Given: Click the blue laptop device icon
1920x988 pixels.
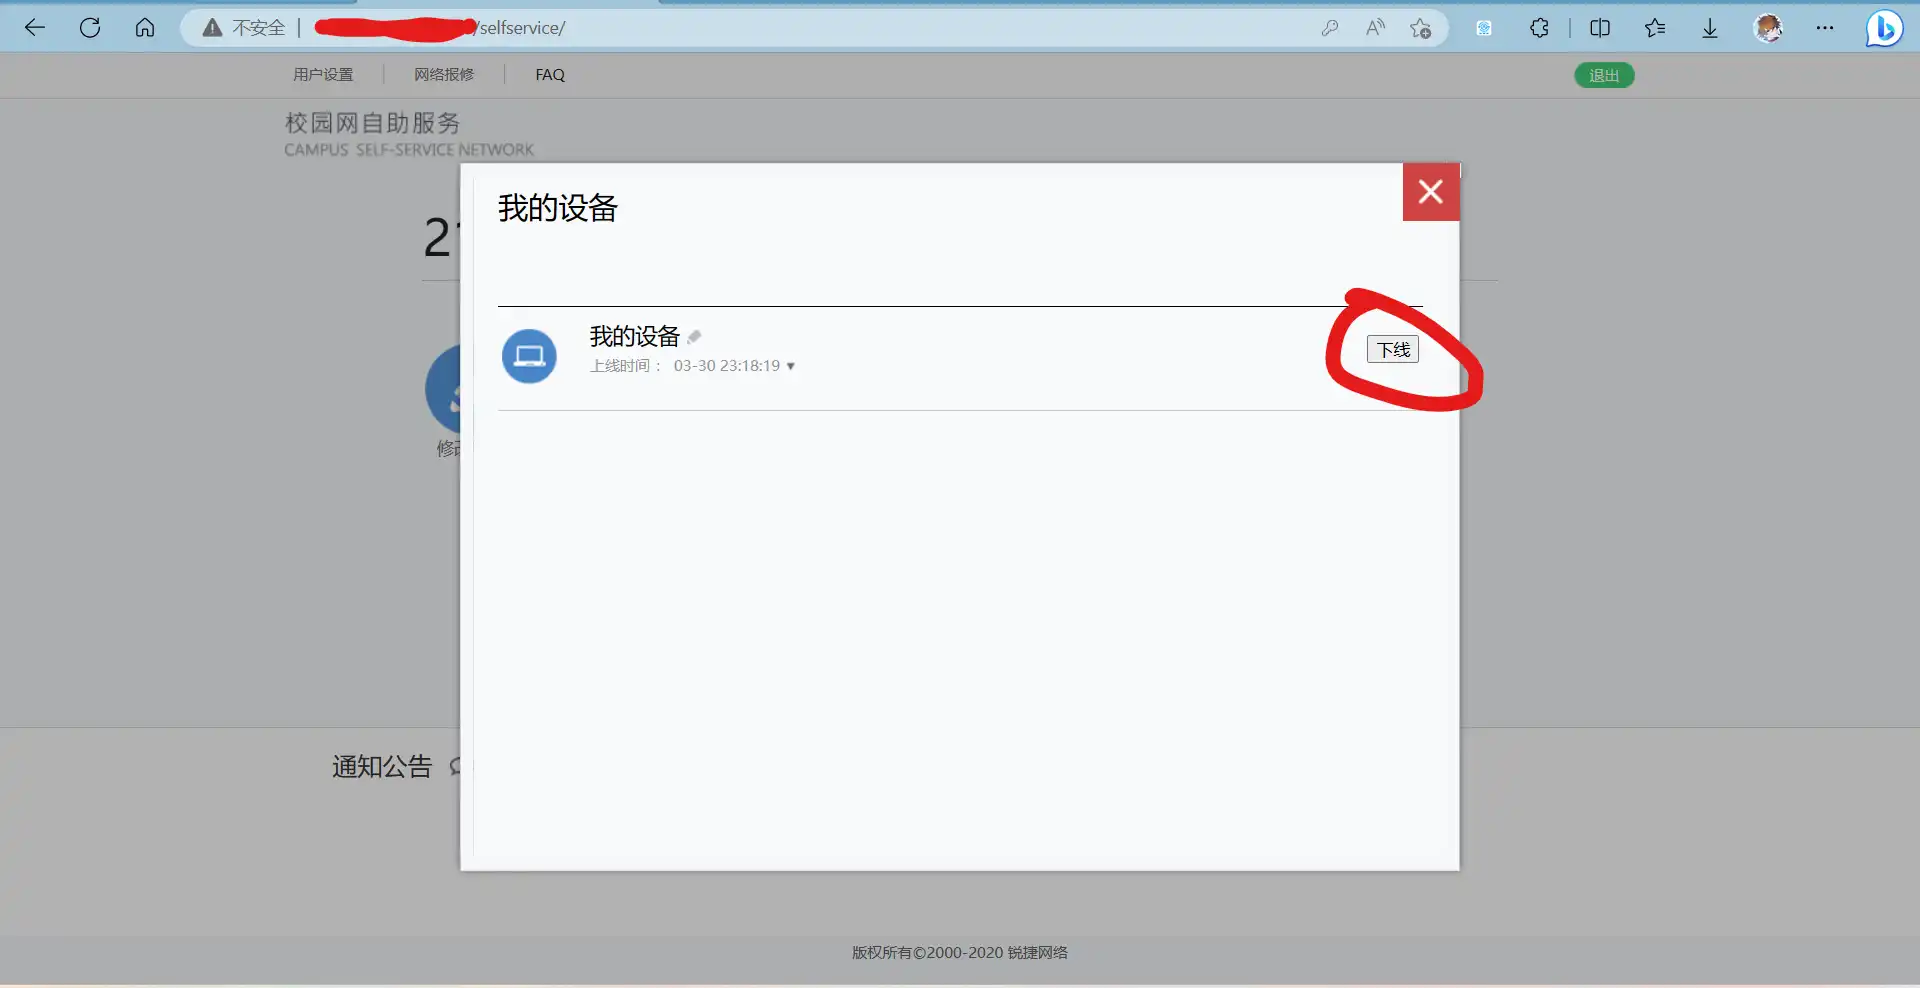Looking at the screenshot, I should (x=529, y=356).
